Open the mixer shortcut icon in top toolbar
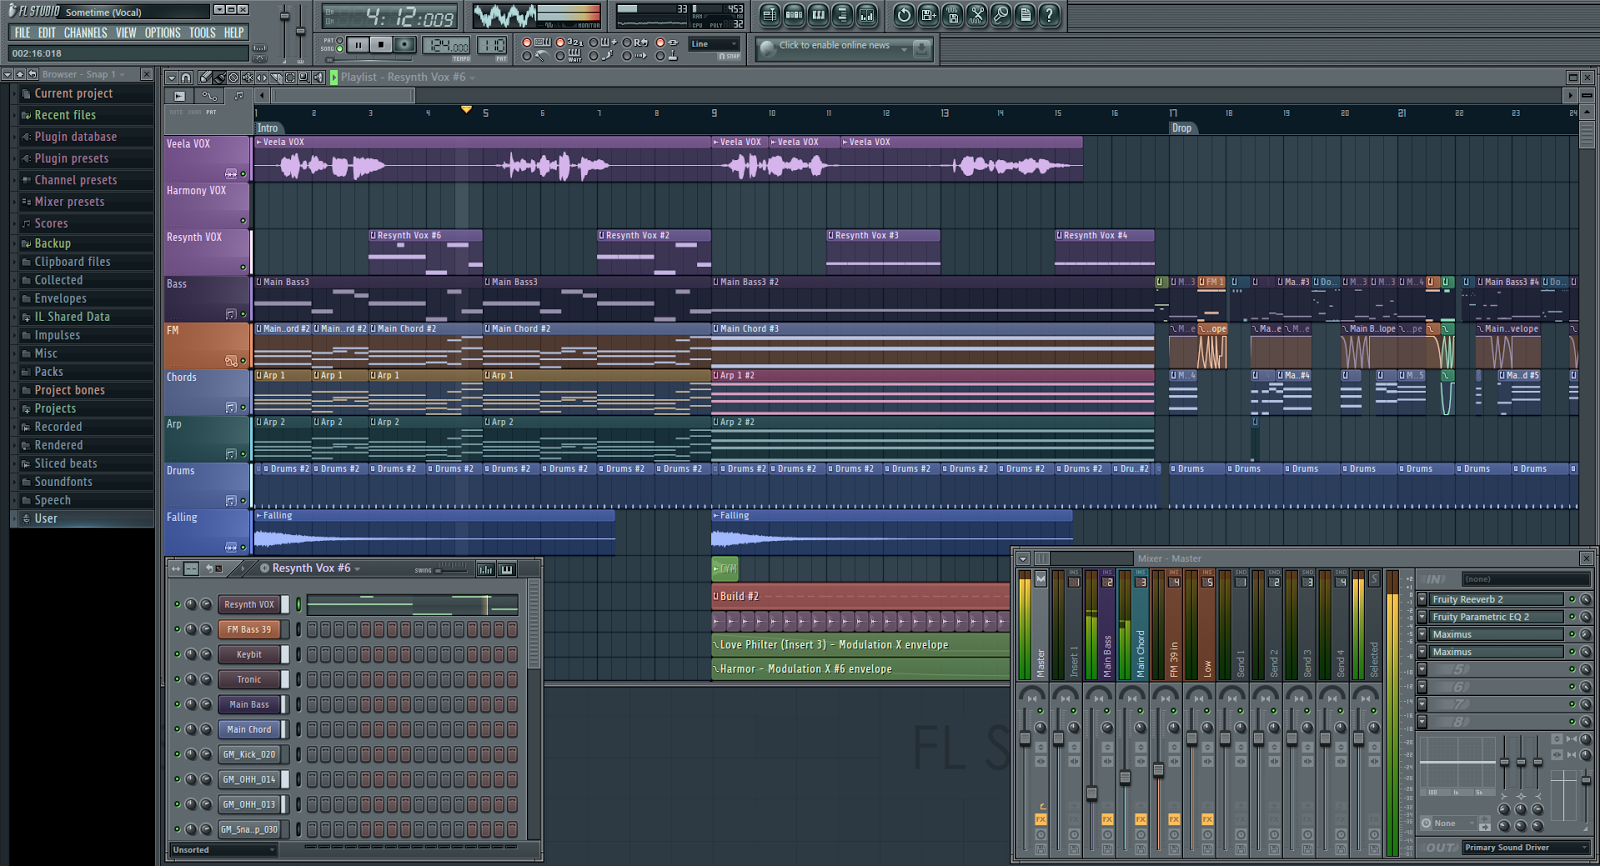Screen dimensions: 1600x866 coord(866,15)
